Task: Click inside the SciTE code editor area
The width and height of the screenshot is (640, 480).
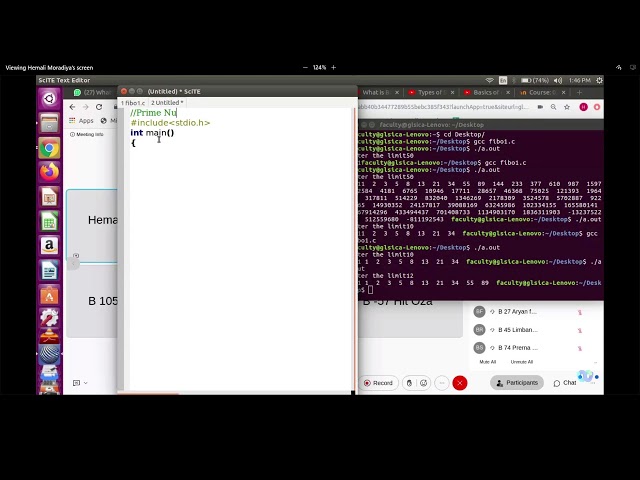Action: click(x=240, y=260)
